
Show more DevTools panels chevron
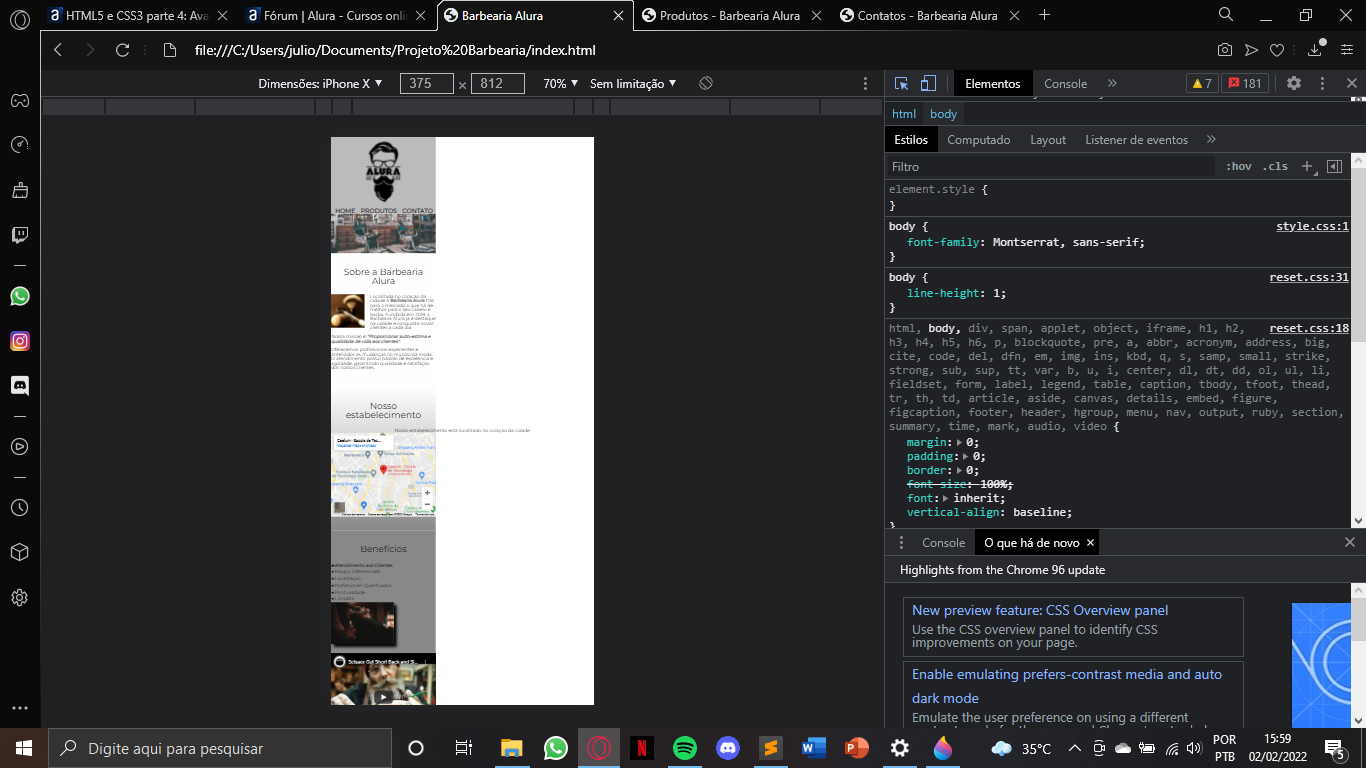pyautogui.click(x=1112, y=84)
